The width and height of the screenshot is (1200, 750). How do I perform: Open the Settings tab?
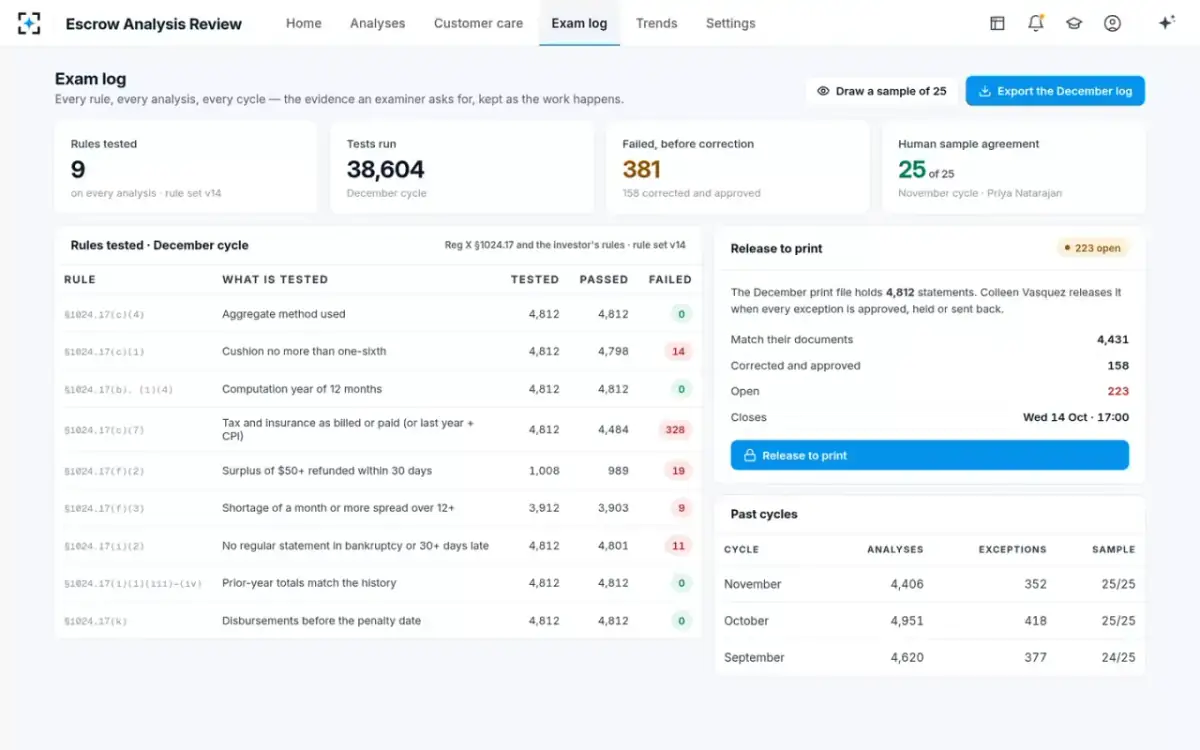tap(731, 23)
